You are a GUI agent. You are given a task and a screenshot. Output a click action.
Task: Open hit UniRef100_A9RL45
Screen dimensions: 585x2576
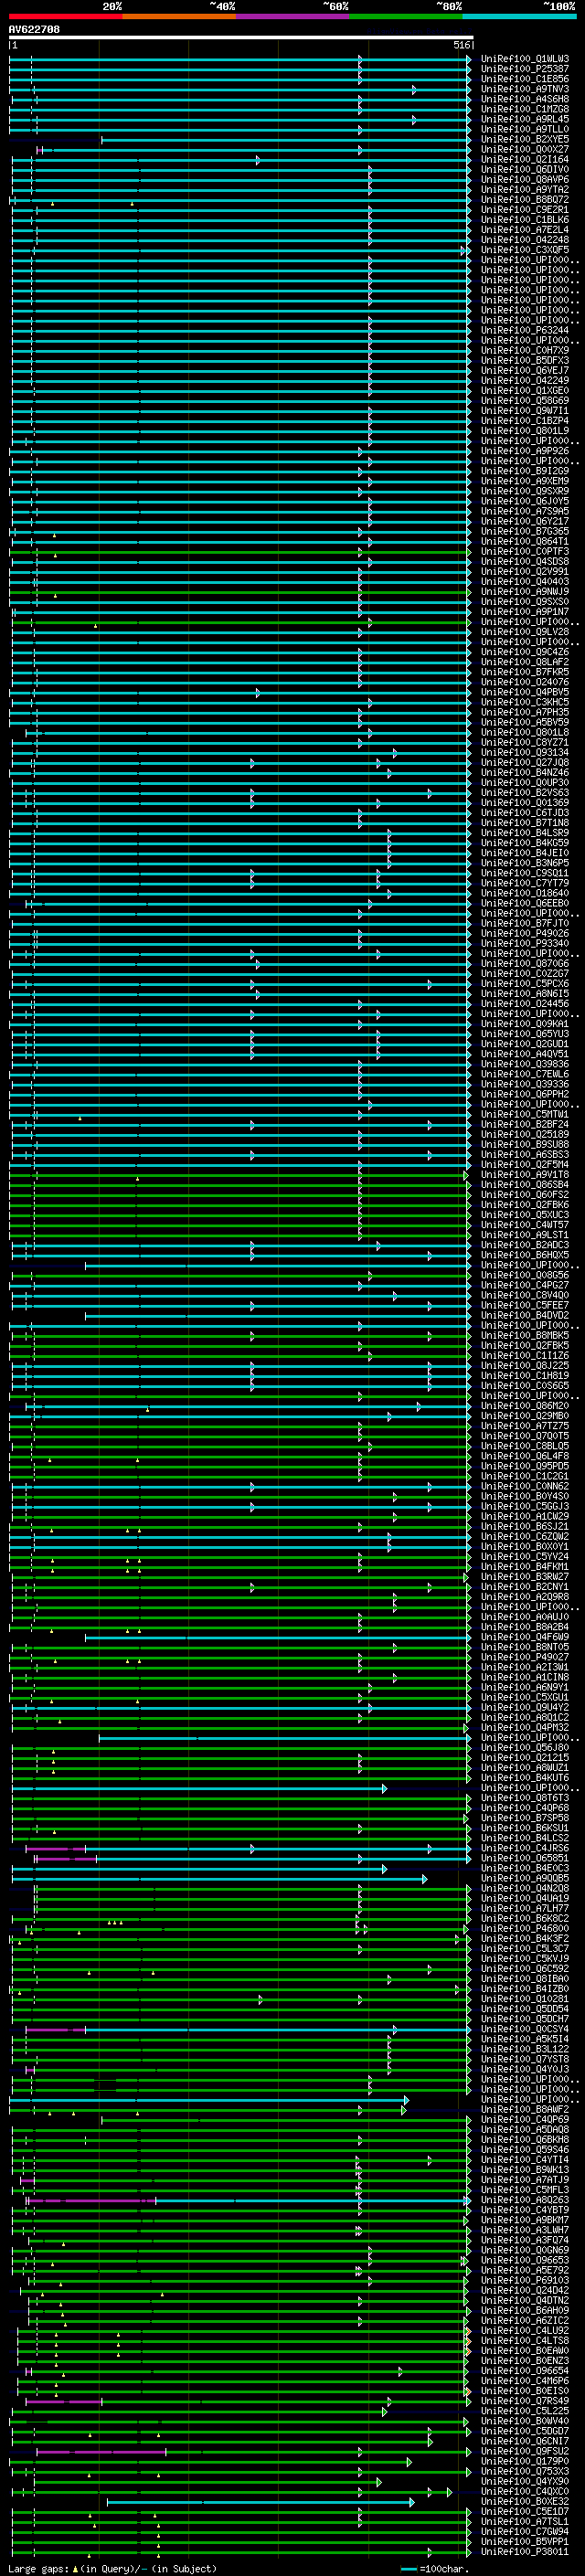pos(525,119)
